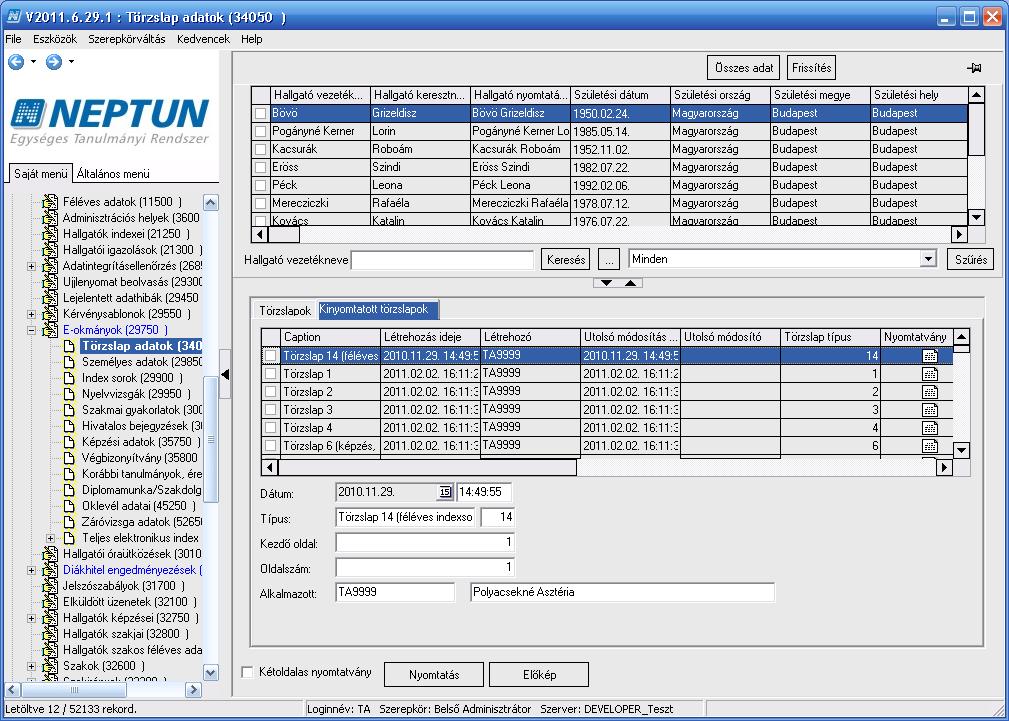Open the Kedvencek menu
This screenshot has width=1009, height=721.
[x=203, y=39]
